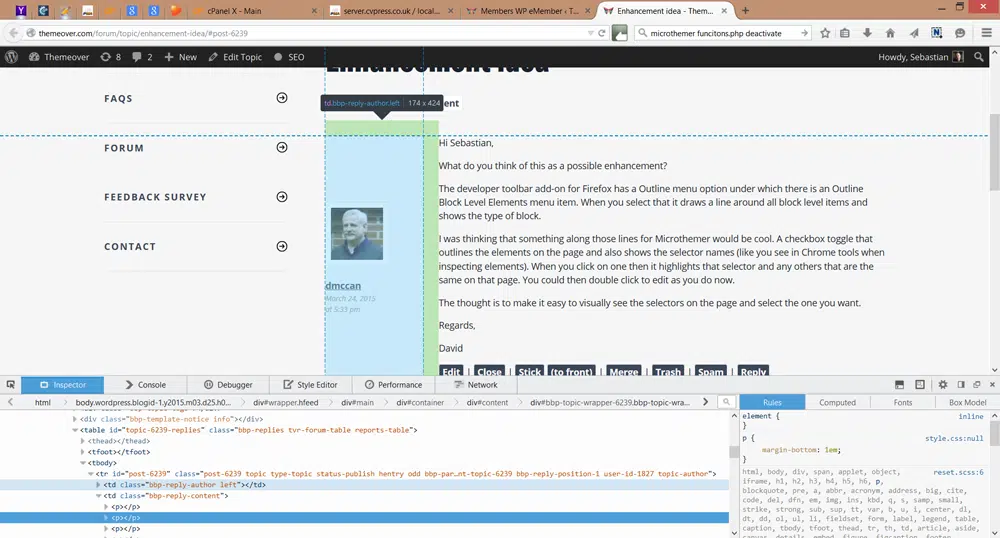This screenshot has height=538, width=1000.
Task: Bookmark this page with star icon
Action: (825, 33)
